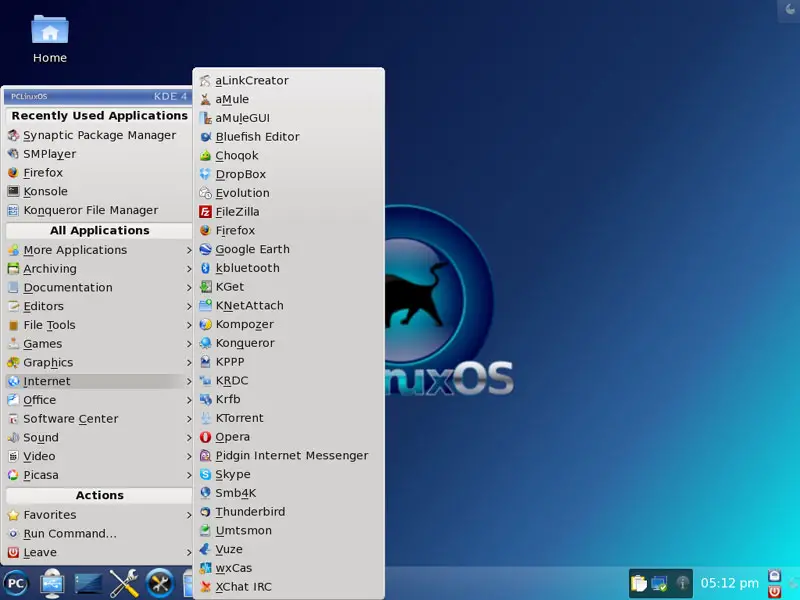Click the red power button in panel
This screenshot has height=600, width=800.
pos(774,592)
